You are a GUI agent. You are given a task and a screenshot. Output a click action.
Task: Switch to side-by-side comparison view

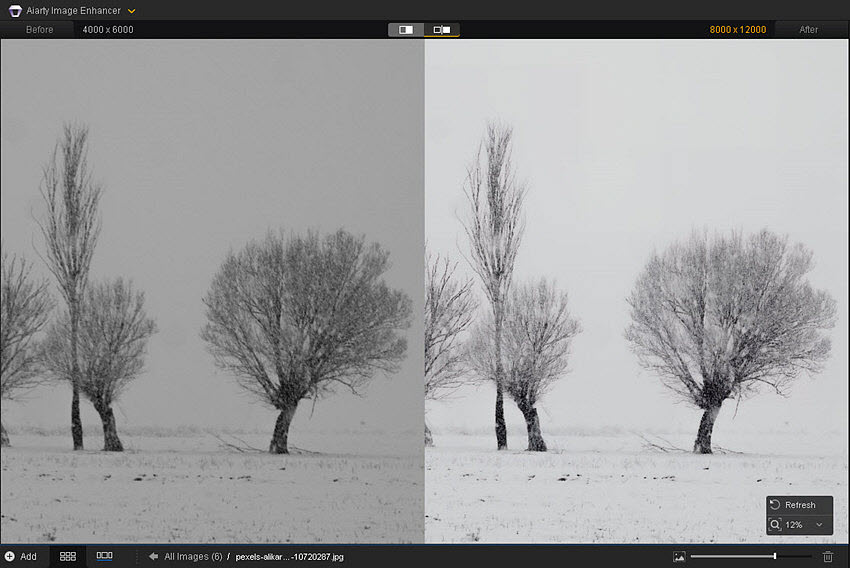(442, 30)
